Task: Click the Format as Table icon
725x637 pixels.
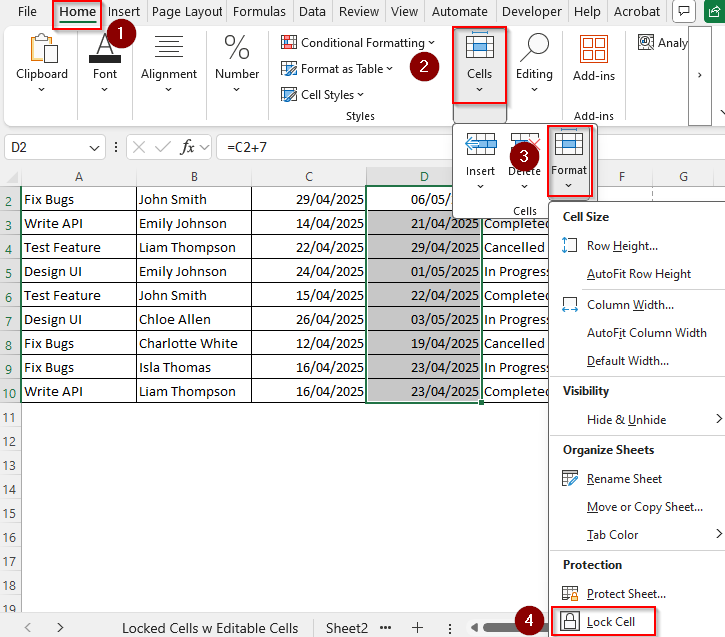Action: (289, 69)
